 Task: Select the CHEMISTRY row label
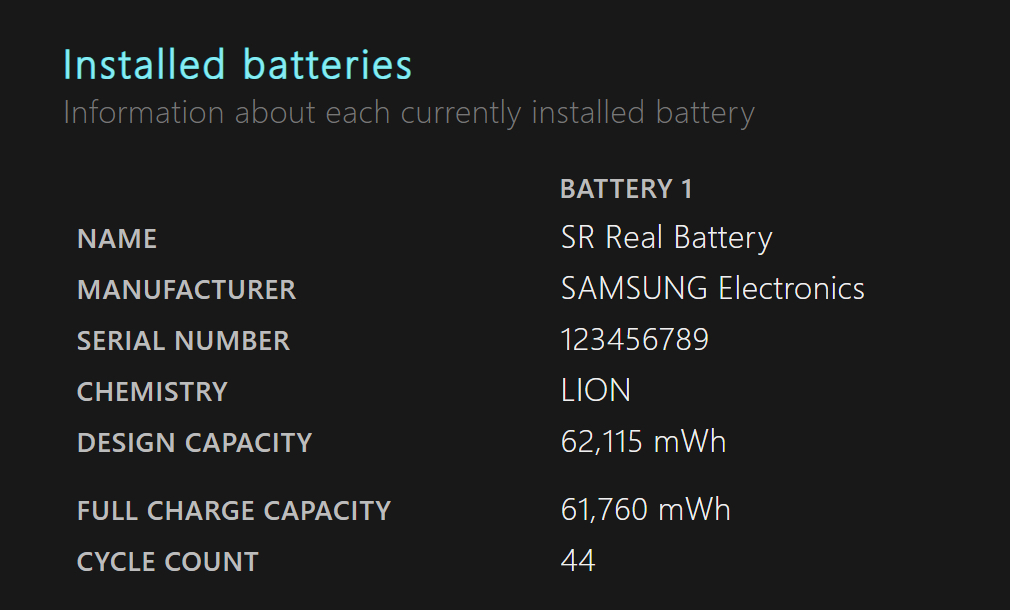(x=152, y=392)
